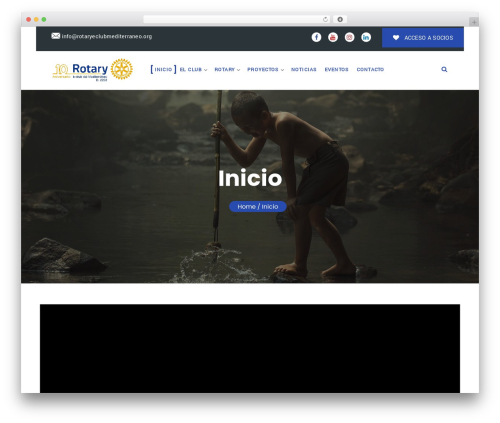
Task: Click the Acceso a Socios button
Action: (423, 38)
